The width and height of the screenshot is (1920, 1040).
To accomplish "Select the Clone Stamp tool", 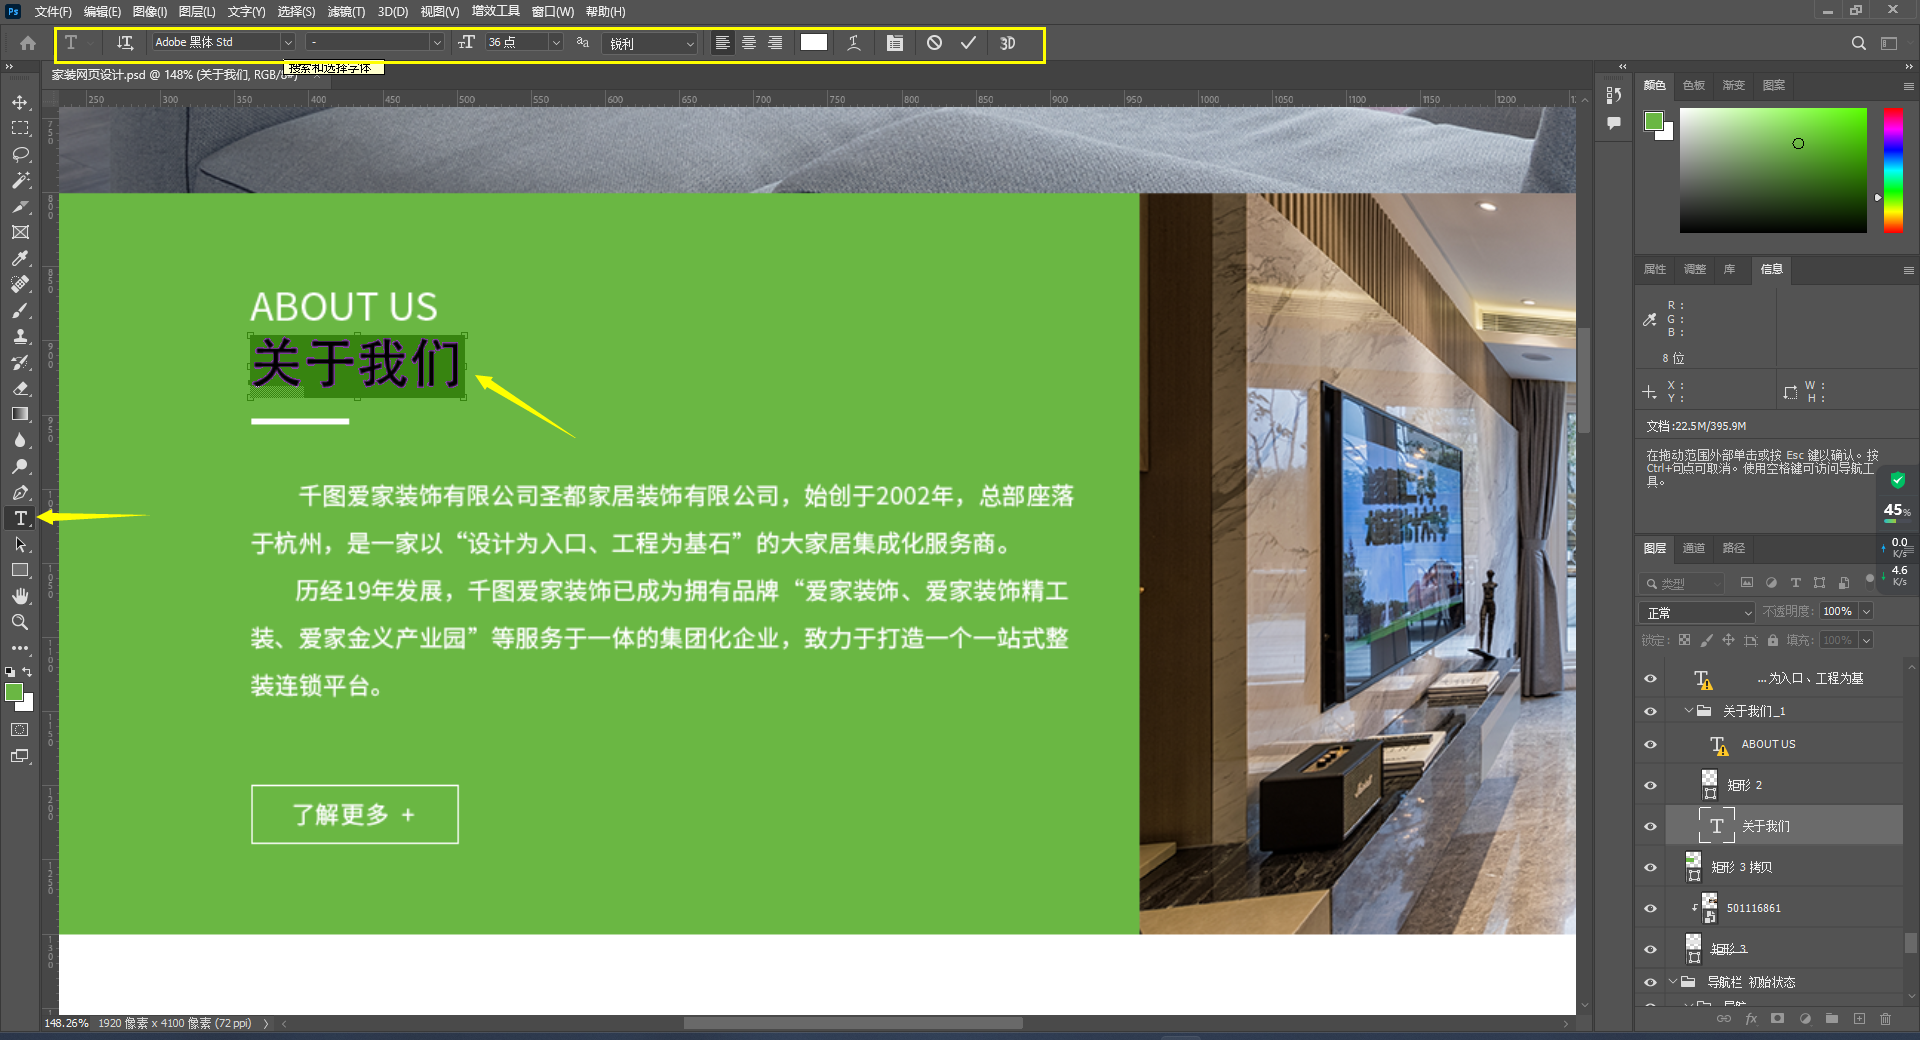I will tap(20, 336).
